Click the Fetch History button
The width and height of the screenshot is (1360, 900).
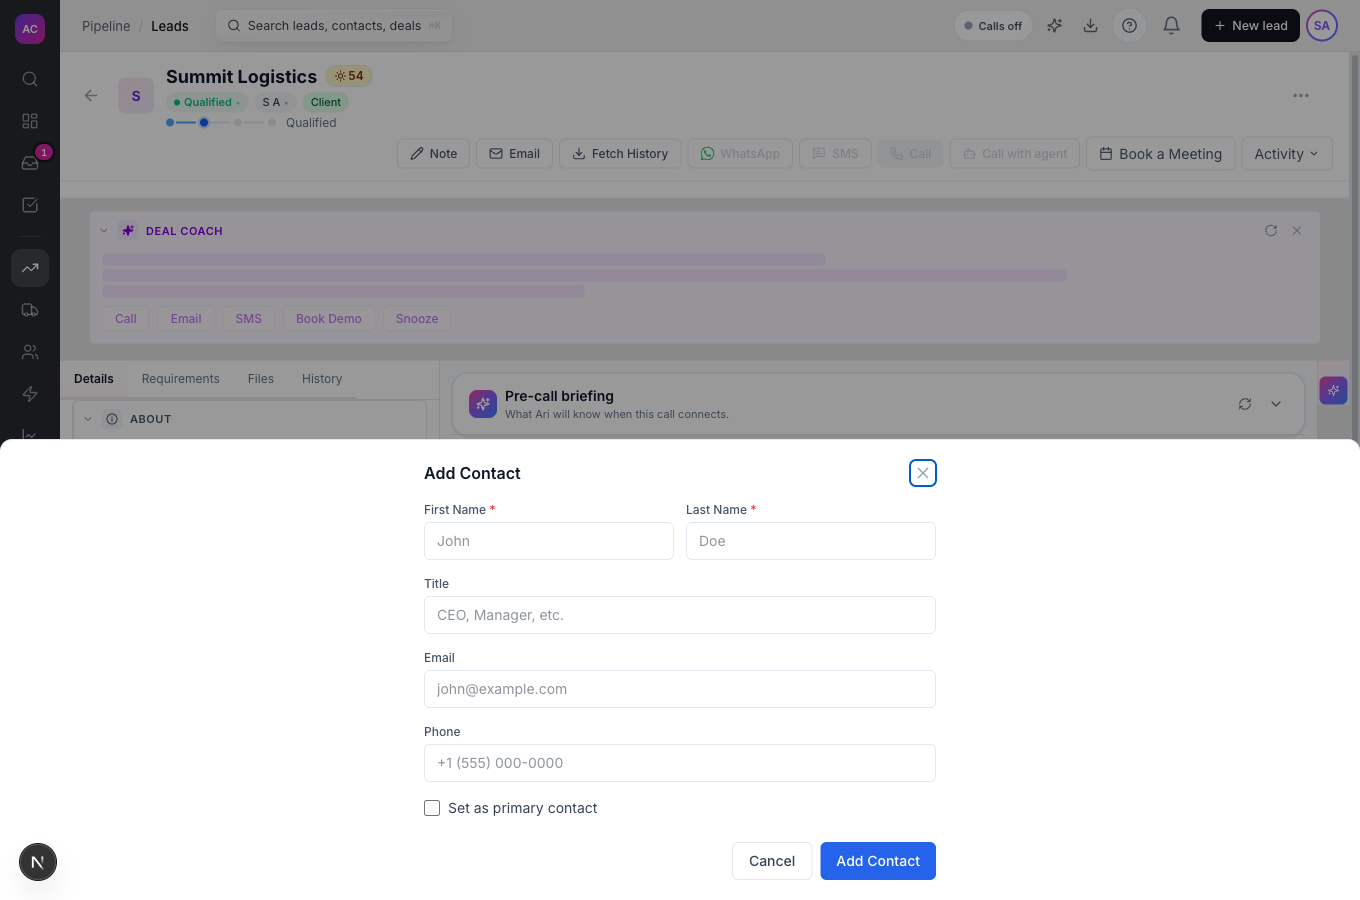point(620,154)
